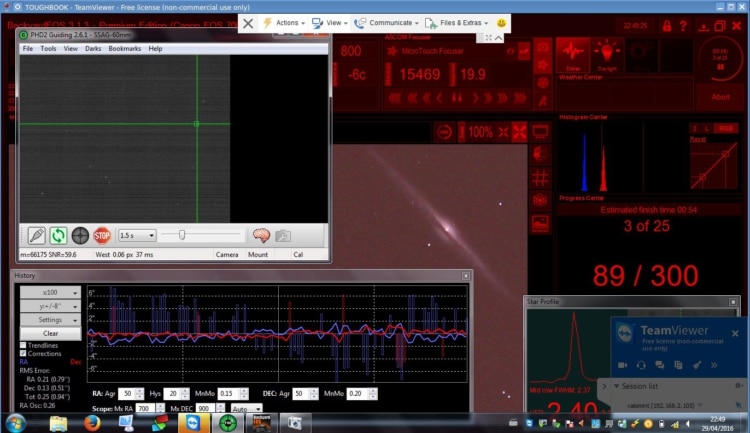Expand the TeamViewer Actions menu
This screenshot has height=433, width=750.
[x=284, y=23]
